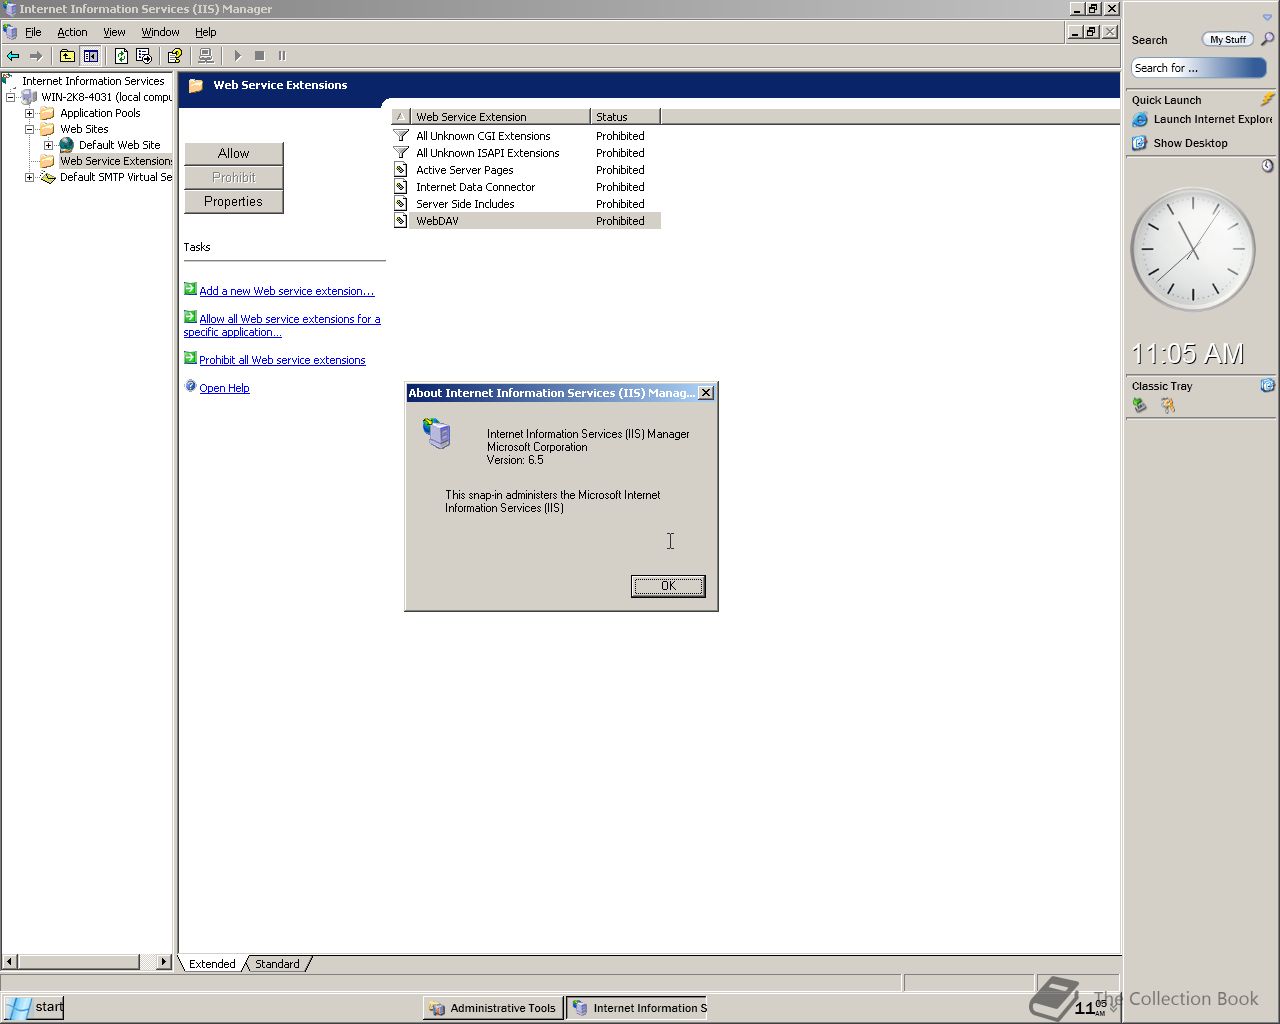Click the All Unknown ISAPI Extensions filter icon
Viewport: 1280px width, 1024px height.
[401, 153]
